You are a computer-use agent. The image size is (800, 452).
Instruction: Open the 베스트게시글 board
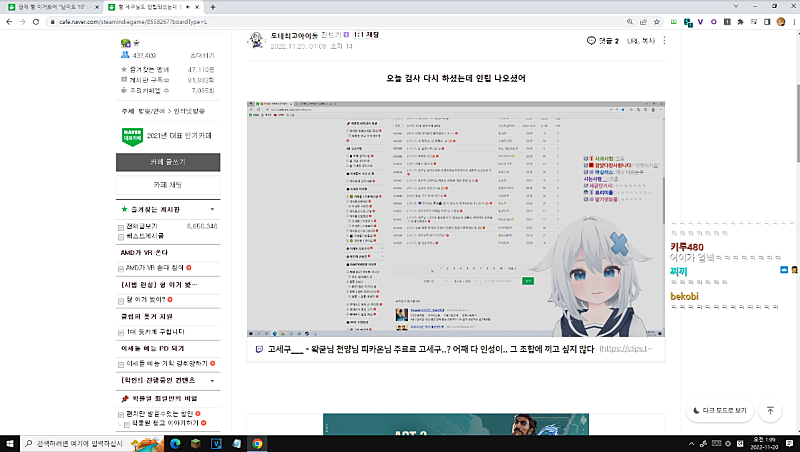pyautogui.click(x=145, y=236)
